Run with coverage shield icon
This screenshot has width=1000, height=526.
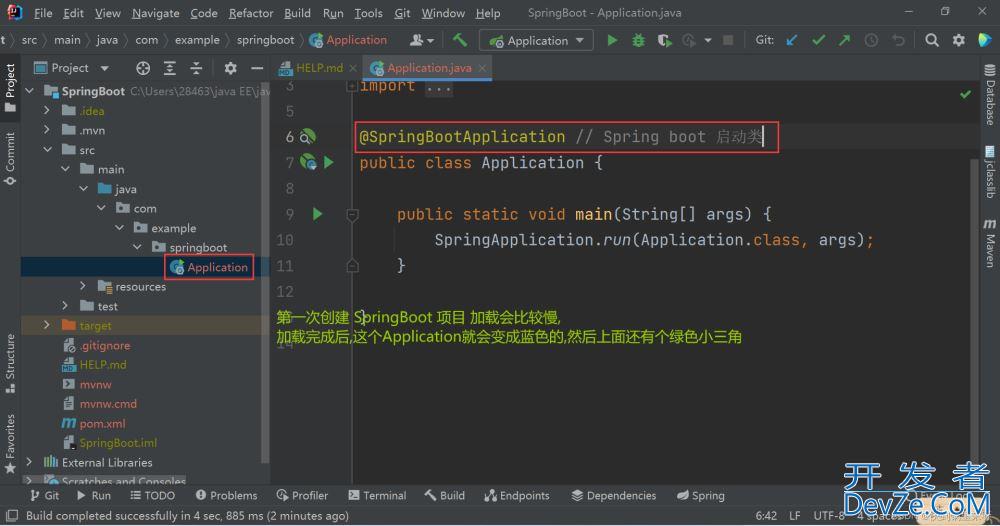tap(664, 40)
